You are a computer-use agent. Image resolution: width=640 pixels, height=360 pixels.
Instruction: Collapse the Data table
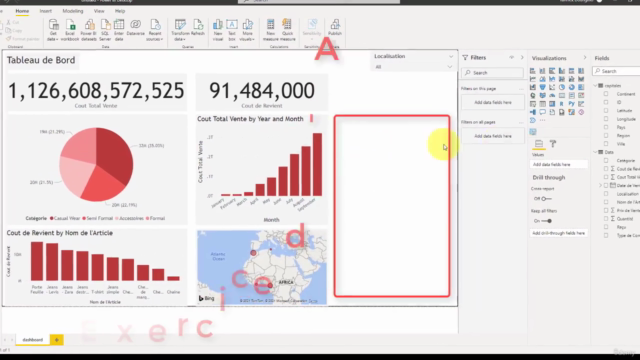pyautogui.click(x=596, y=152)
